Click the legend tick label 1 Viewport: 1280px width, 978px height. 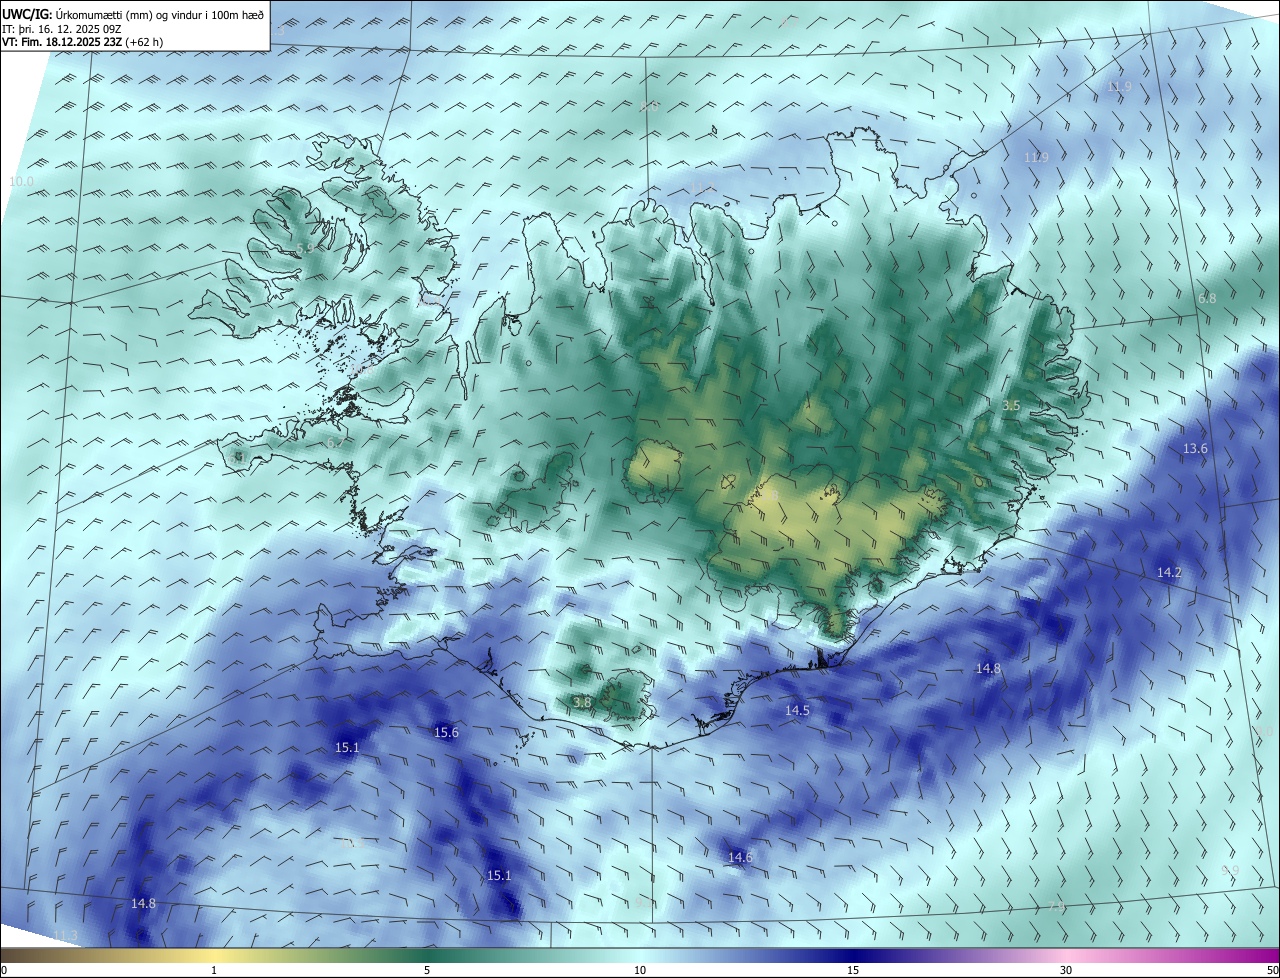pyautogui.click(x=214, y=970)
